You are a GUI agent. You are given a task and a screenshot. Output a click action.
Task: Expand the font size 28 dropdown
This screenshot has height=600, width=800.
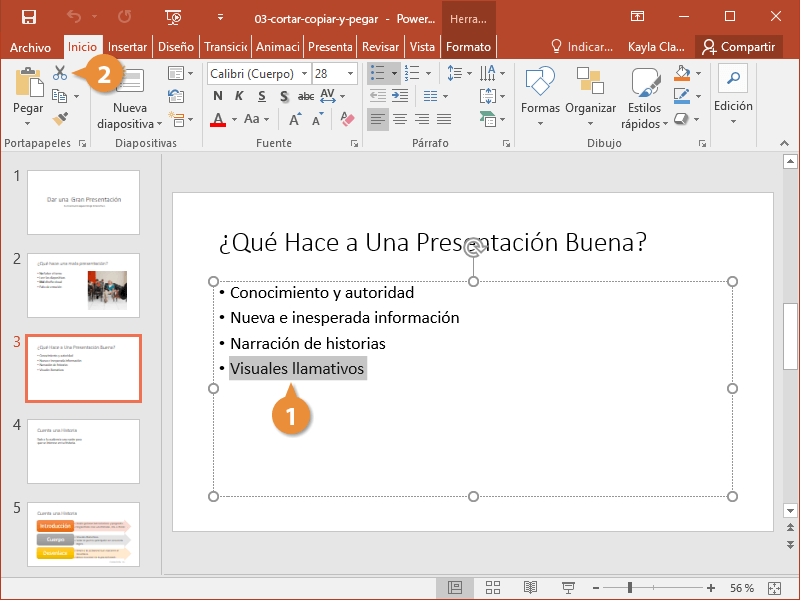click(350, 74)
